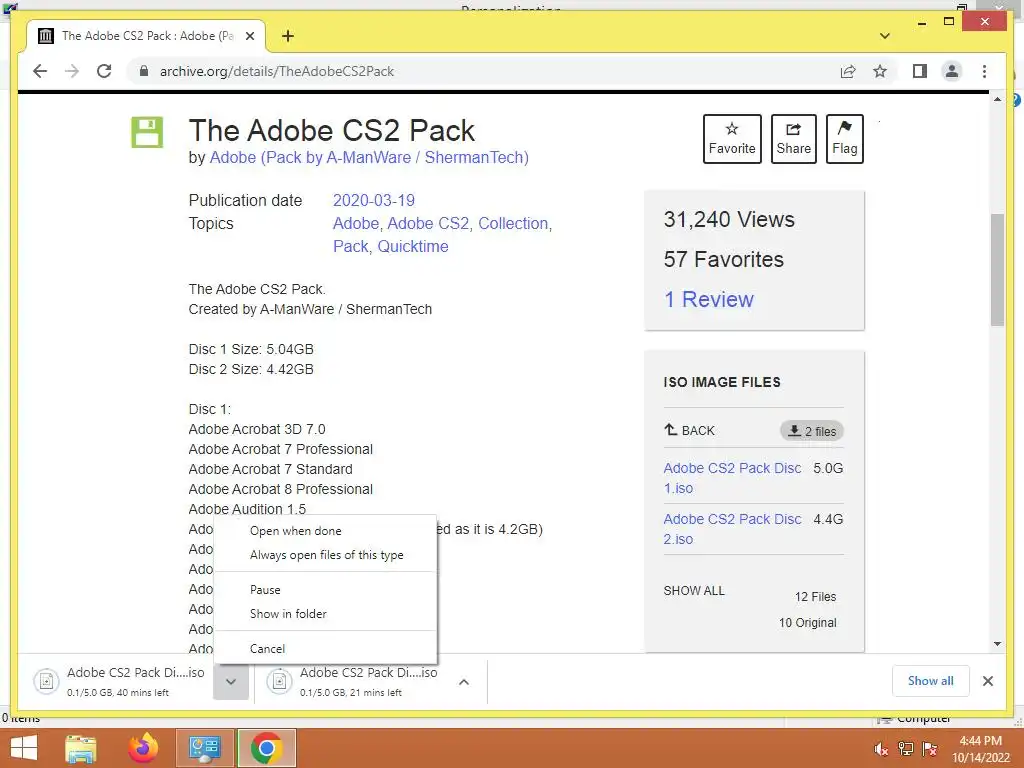The width and height of the screenshot is (1024, 768).
Task: Click the 31,240 Views text
Action: click(x=729, y=219)
